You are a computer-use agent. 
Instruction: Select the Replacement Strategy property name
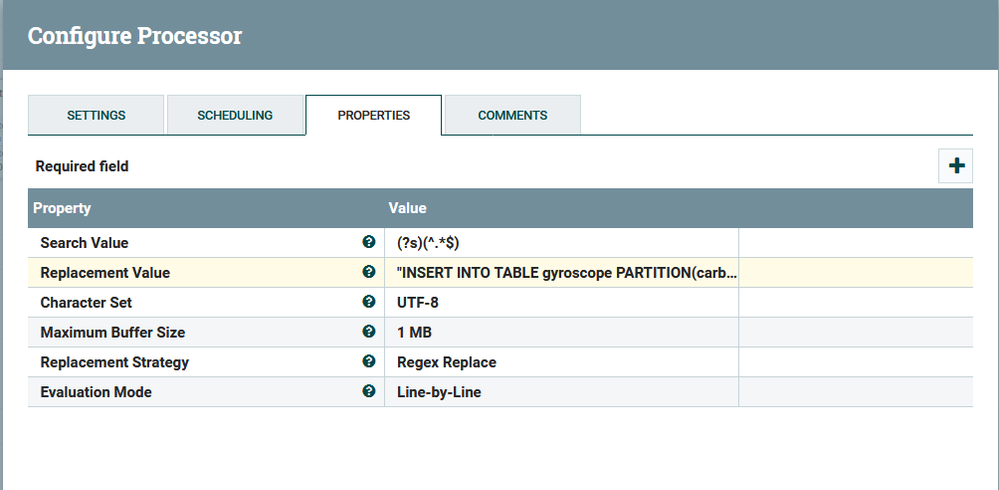(115, 363)
